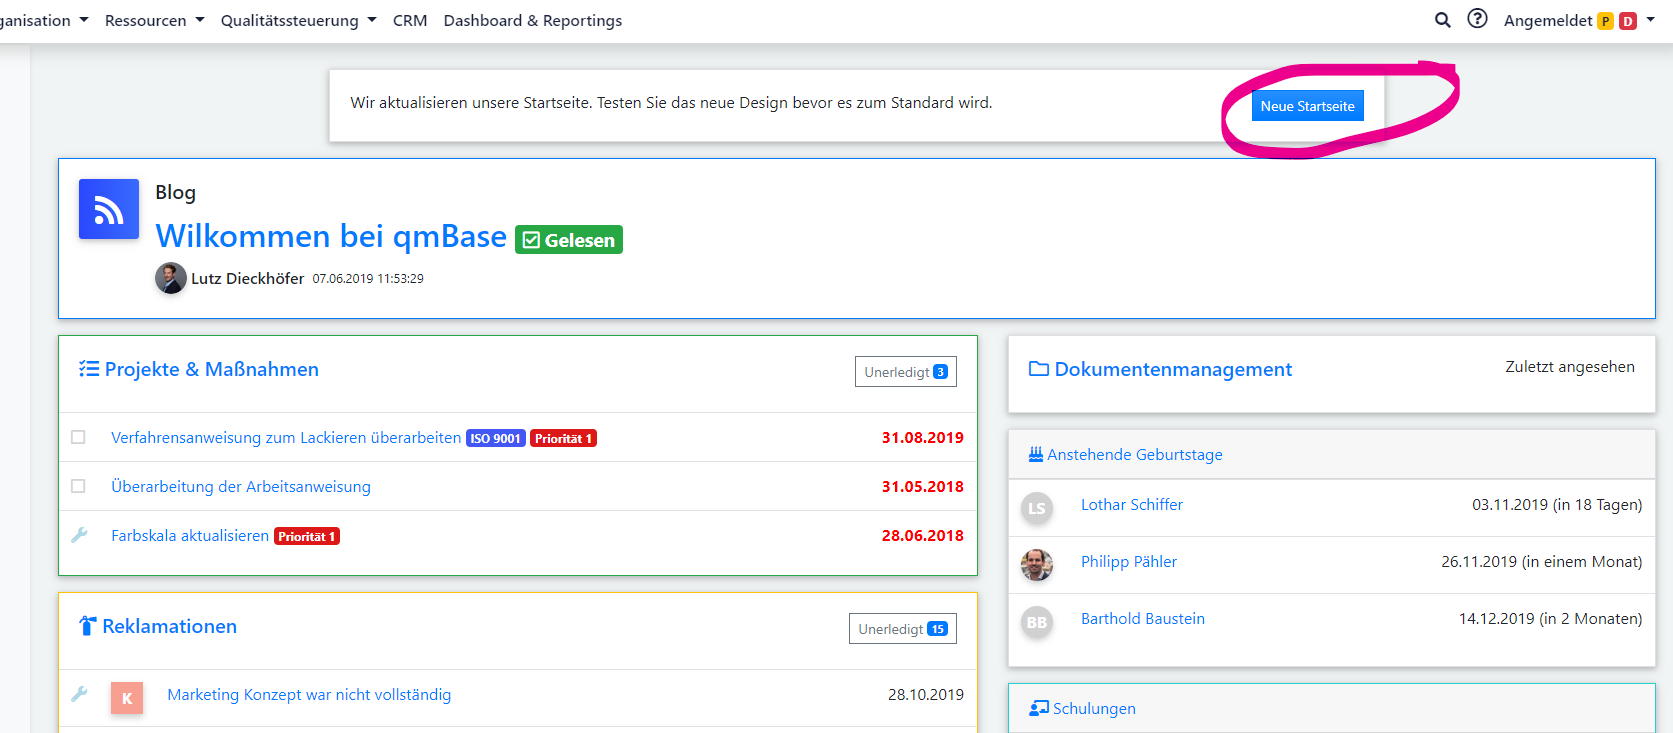1673x733 pixels.
Task: Click the Reklamationen section icon
Action: coord(88,626)
